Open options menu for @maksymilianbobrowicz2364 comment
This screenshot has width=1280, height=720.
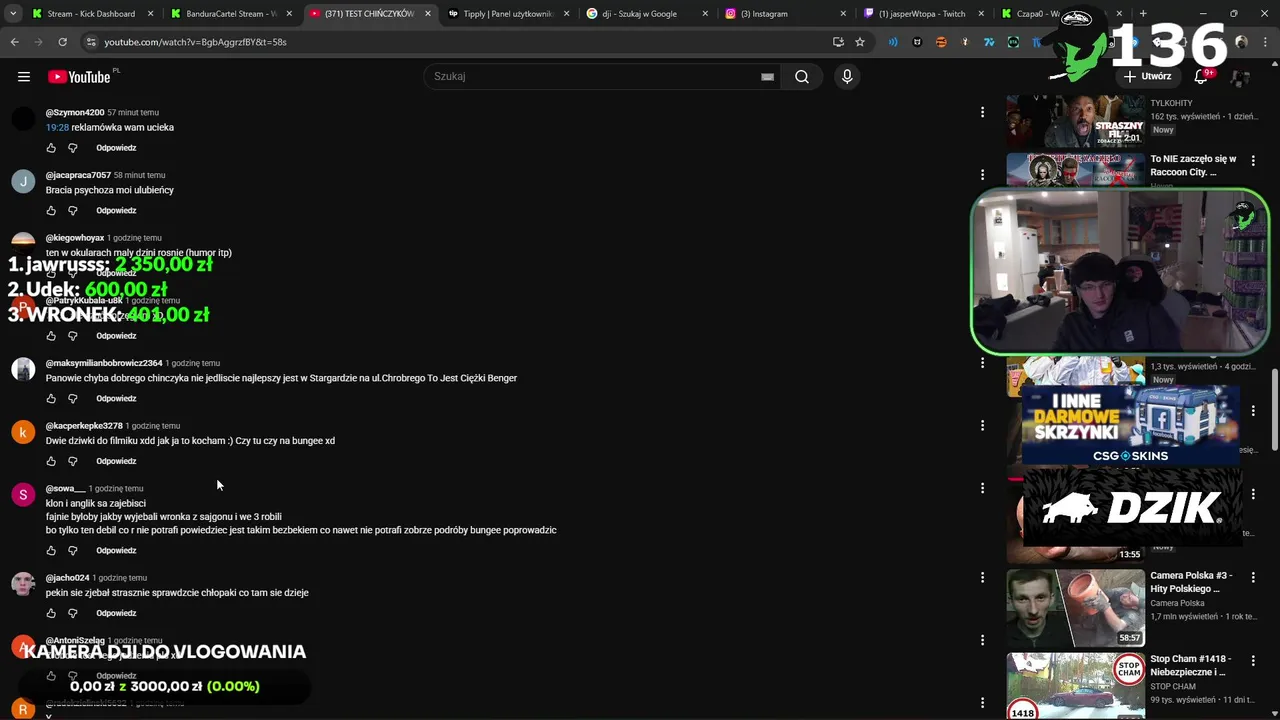pyautogui.click(x=982, y=363)
